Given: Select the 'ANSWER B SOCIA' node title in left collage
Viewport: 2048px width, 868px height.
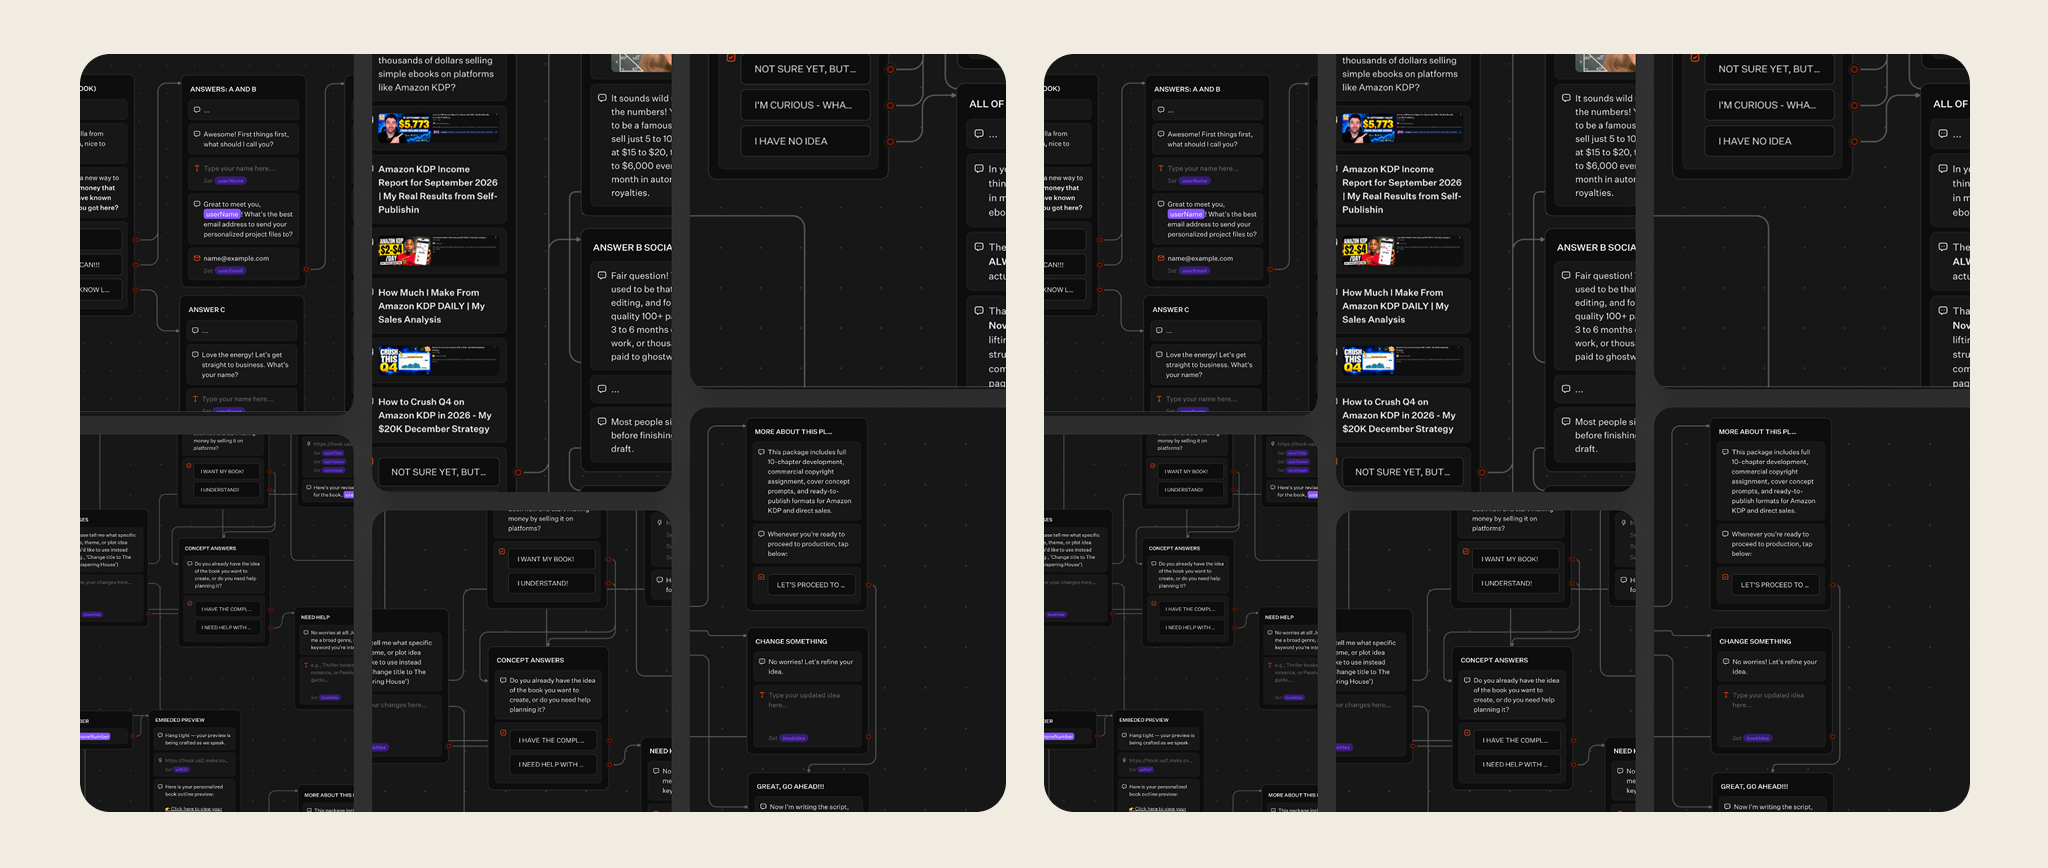Looking at the screenshot, I should point(632,247).
